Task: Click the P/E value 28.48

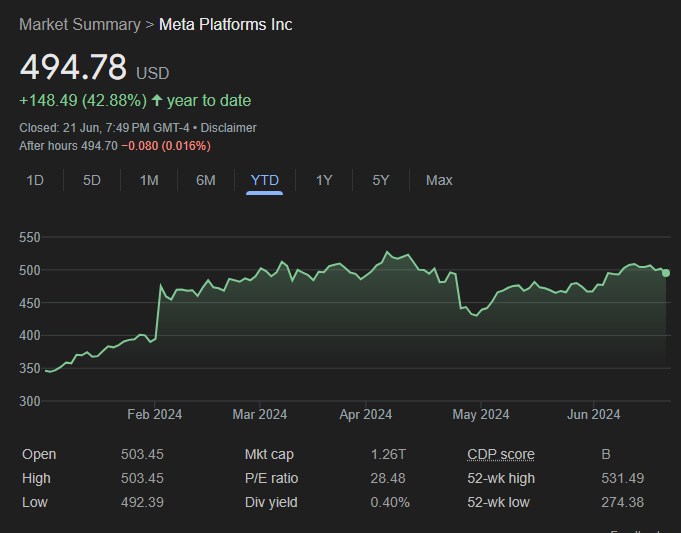Action: pyautogui.click(x=388, y=478)
